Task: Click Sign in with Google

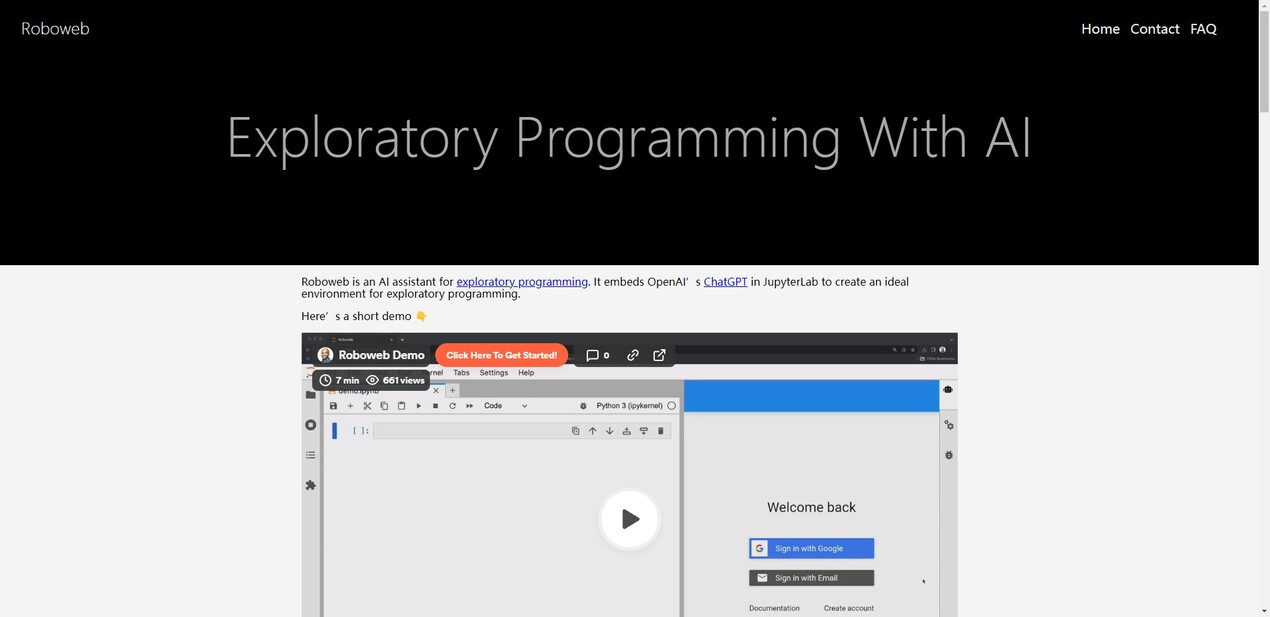Action: (811, 548)
